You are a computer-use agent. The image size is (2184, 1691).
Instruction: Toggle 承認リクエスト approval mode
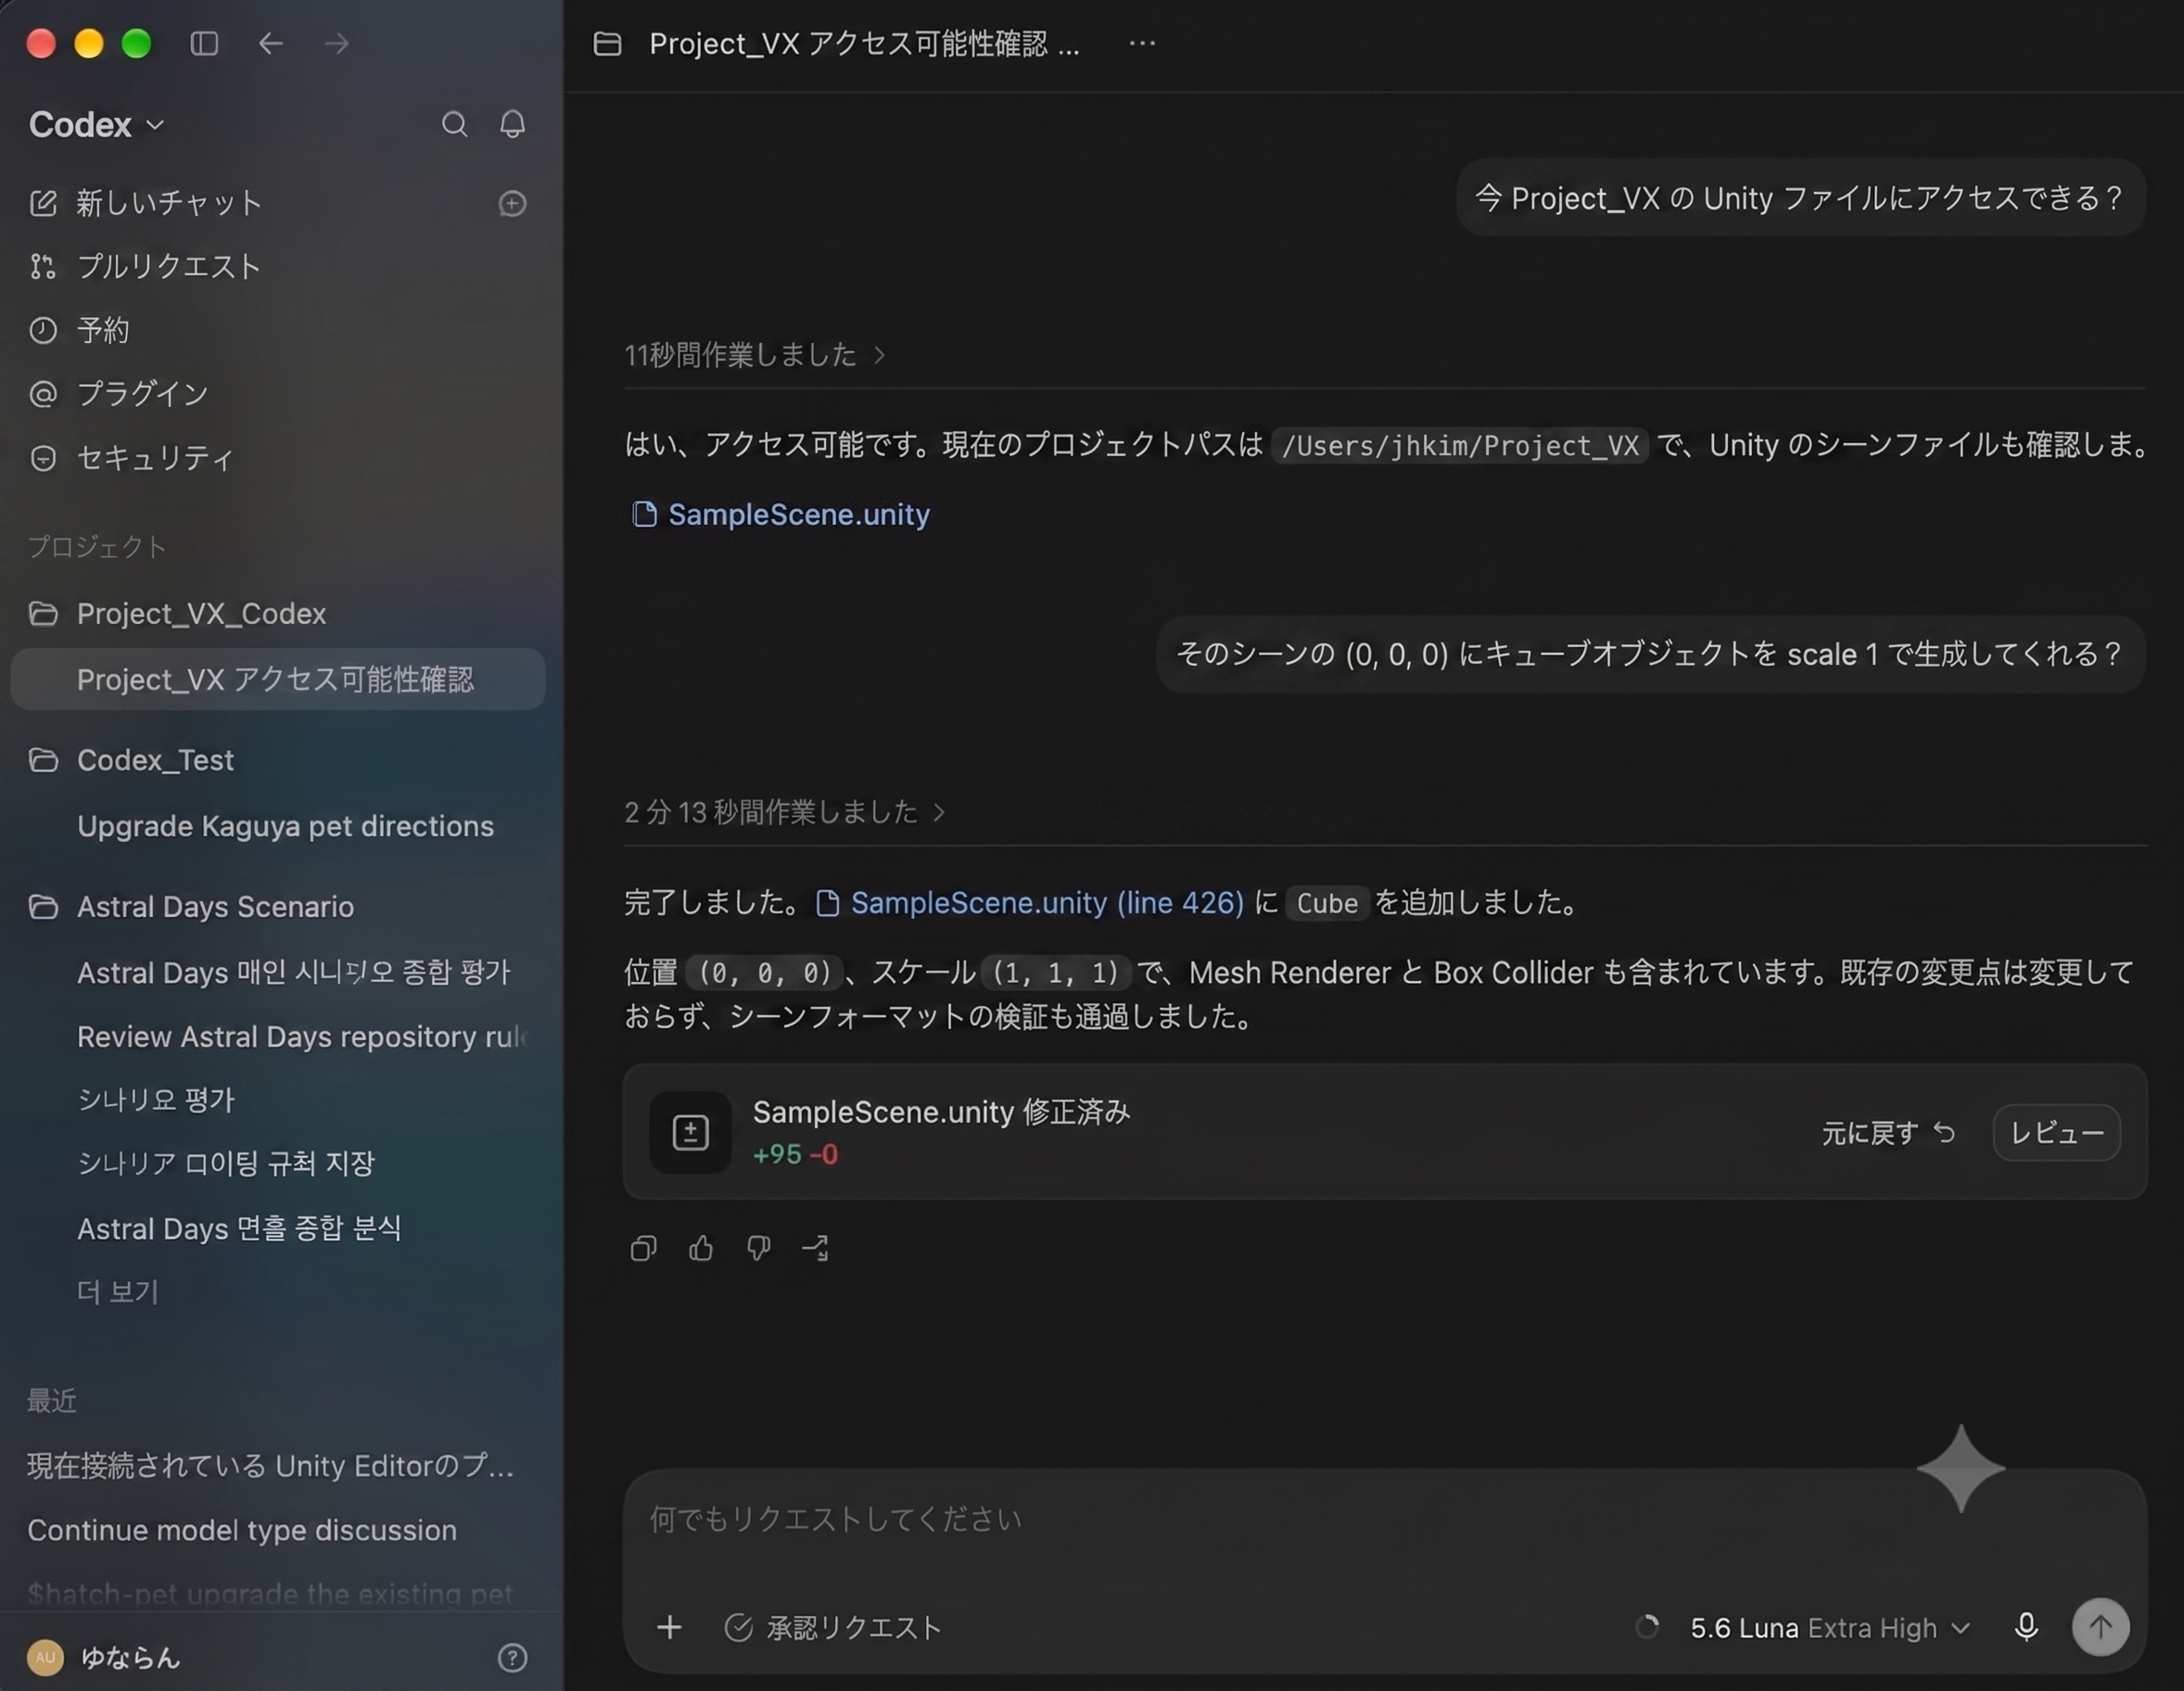tap(833, 1627)
